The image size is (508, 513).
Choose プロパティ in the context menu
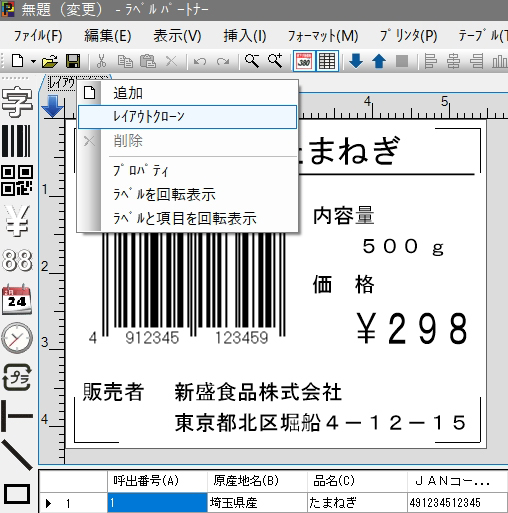point(187,171)
